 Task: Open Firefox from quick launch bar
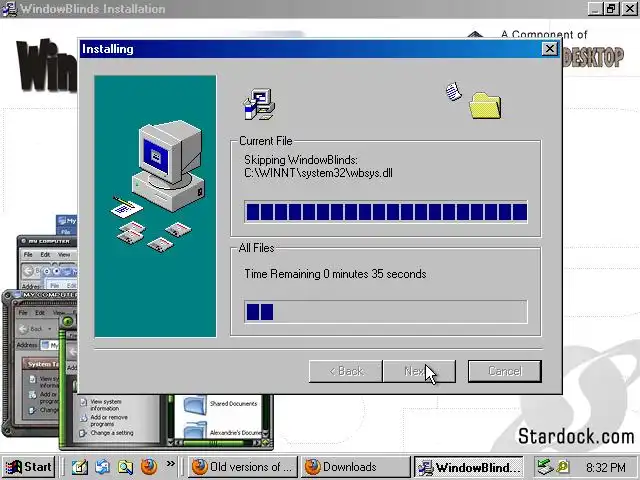149,467
